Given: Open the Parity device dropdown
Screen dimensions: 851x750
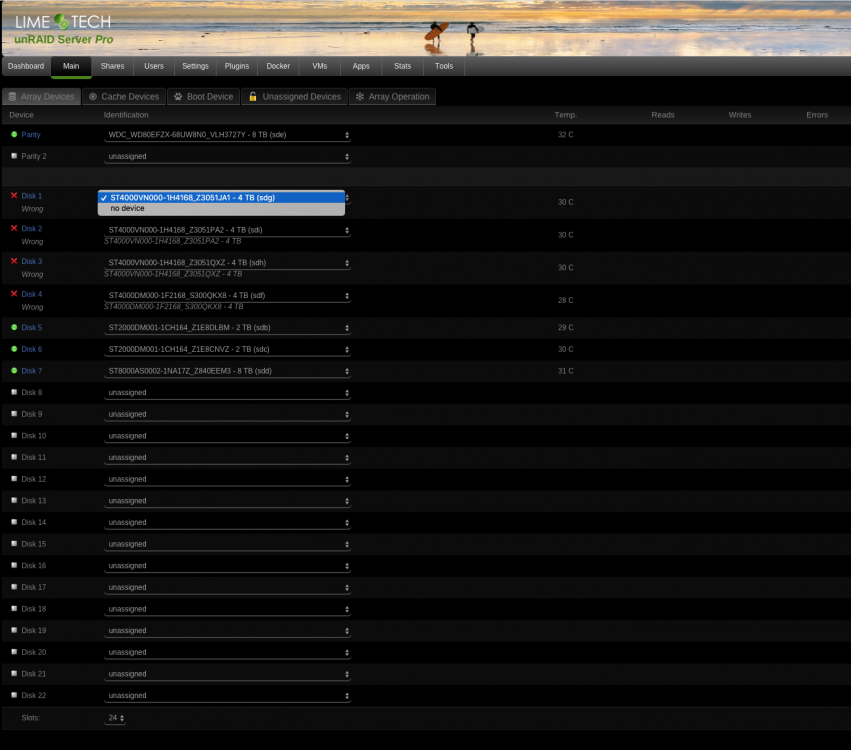Looking at the screenshot, I should (x=227, y=135).
